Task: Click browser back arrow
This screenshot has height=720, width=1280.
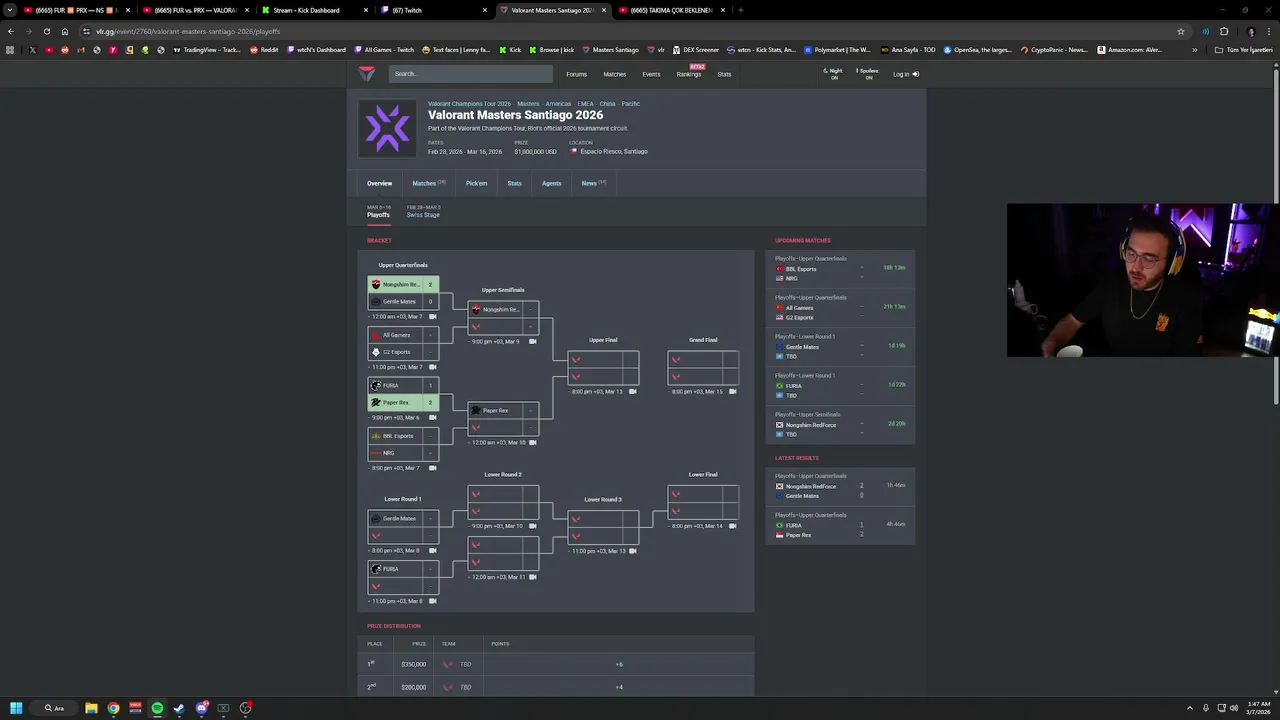Action: (x=11, y=31)
